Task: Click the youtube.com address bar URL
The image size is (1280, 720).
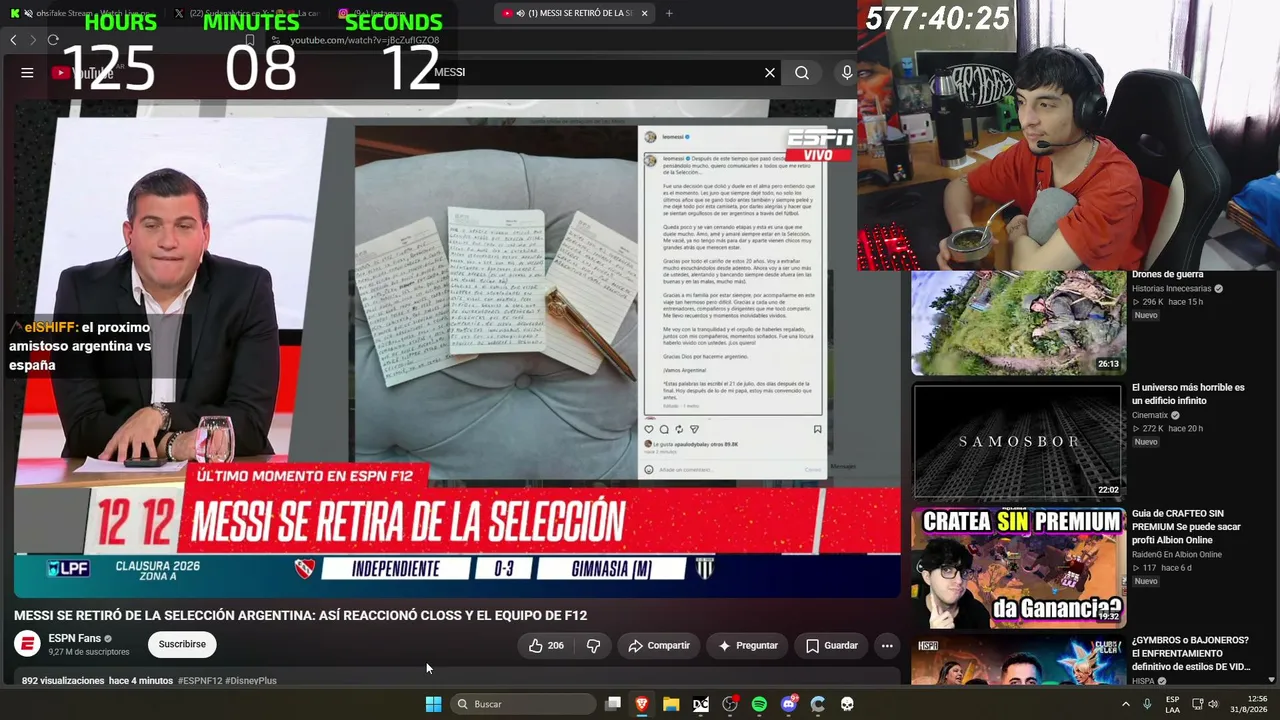Action: tap(364, 40)
